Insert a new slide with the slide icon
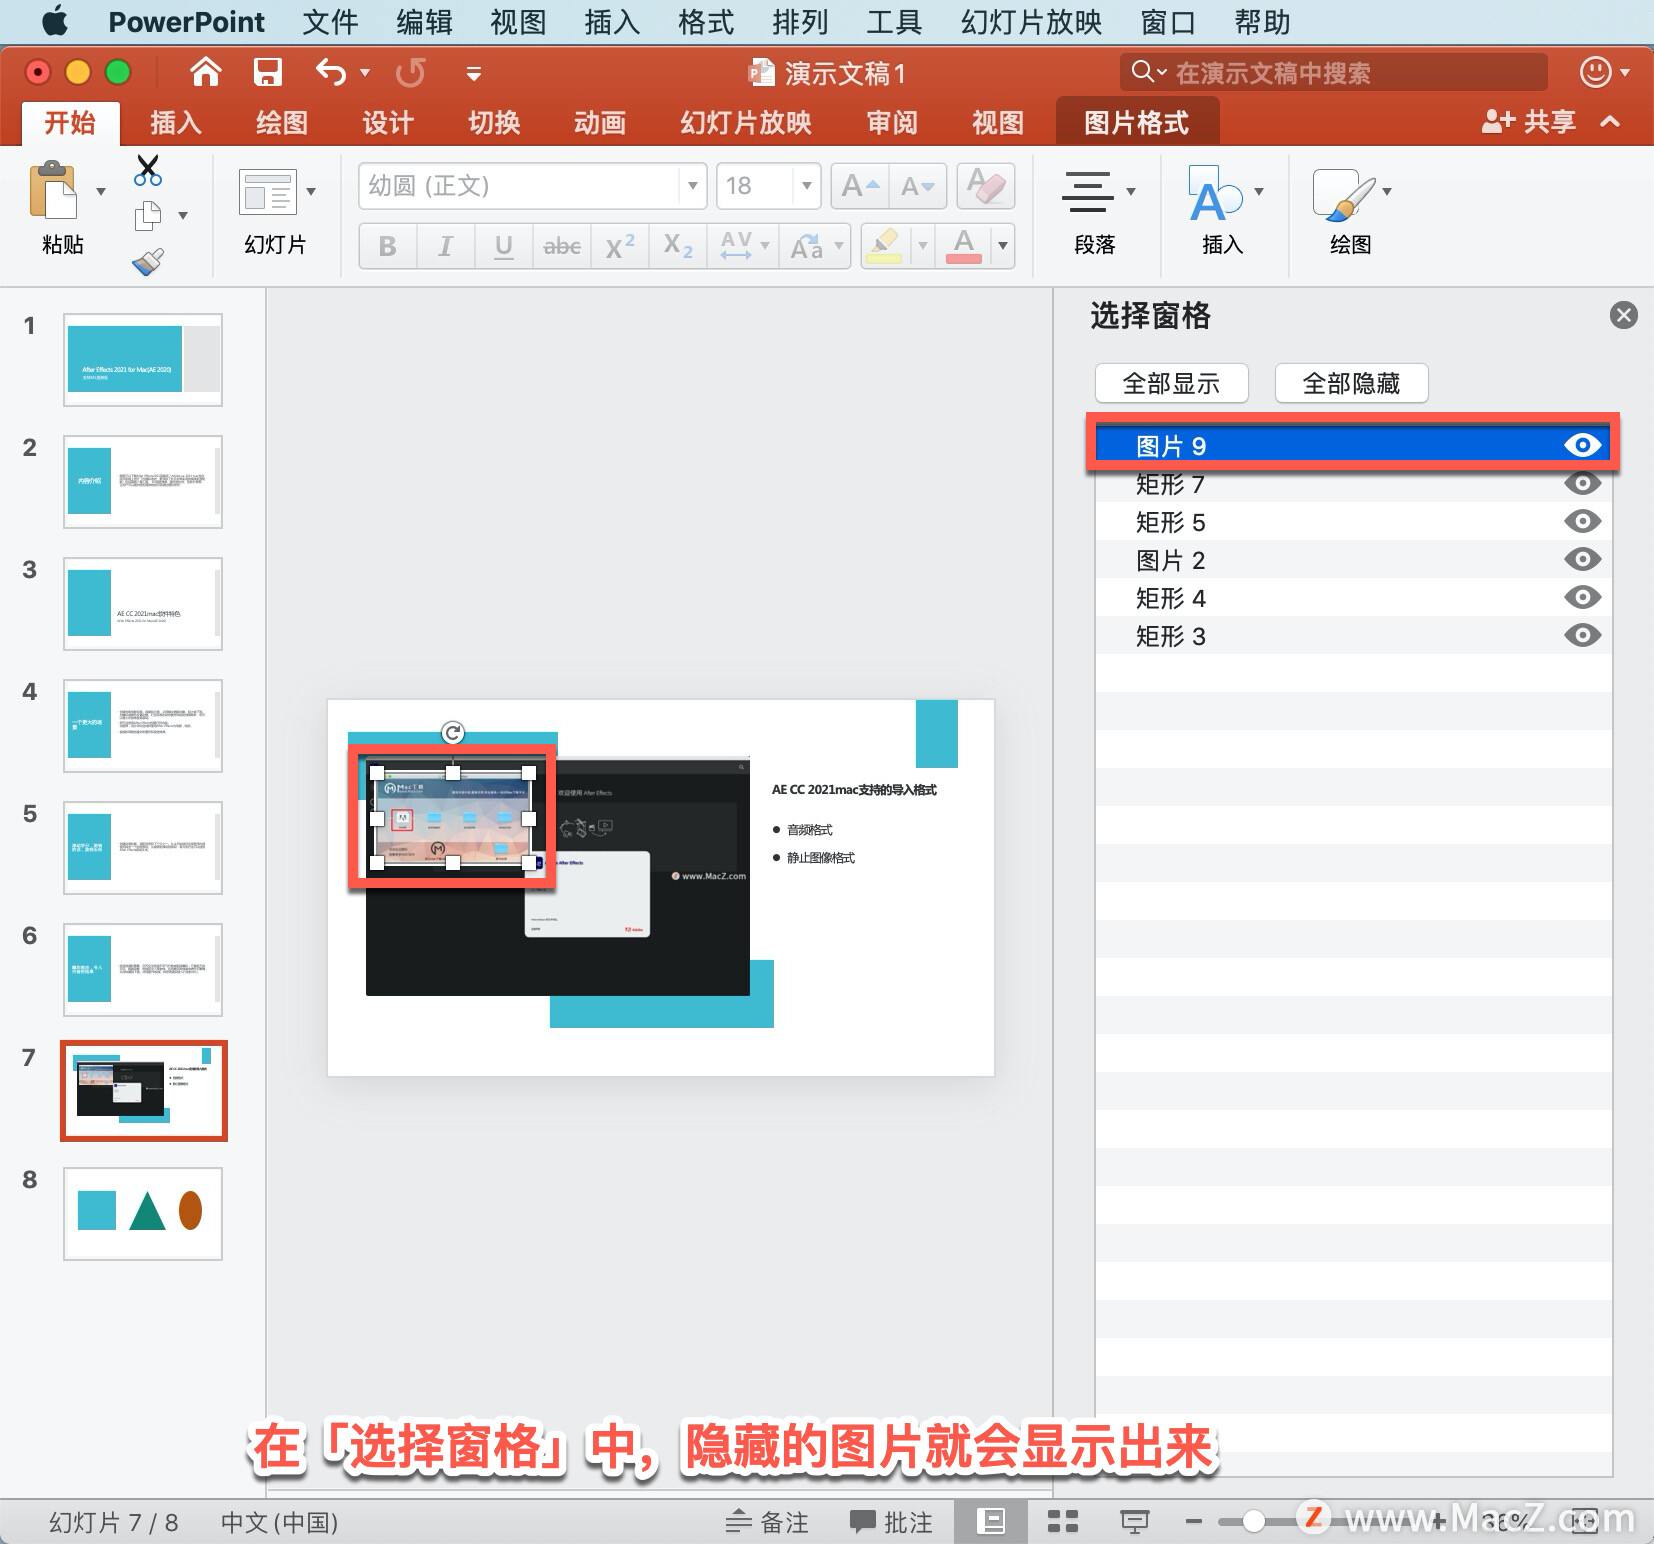 coord(268,191)
